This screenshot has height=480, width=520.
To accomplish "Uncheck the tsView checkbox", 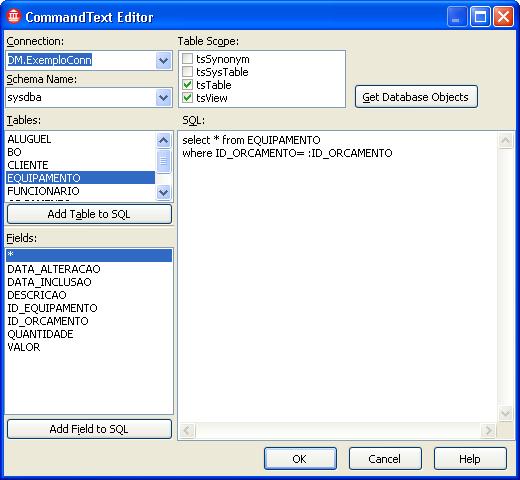I will 187,98.
